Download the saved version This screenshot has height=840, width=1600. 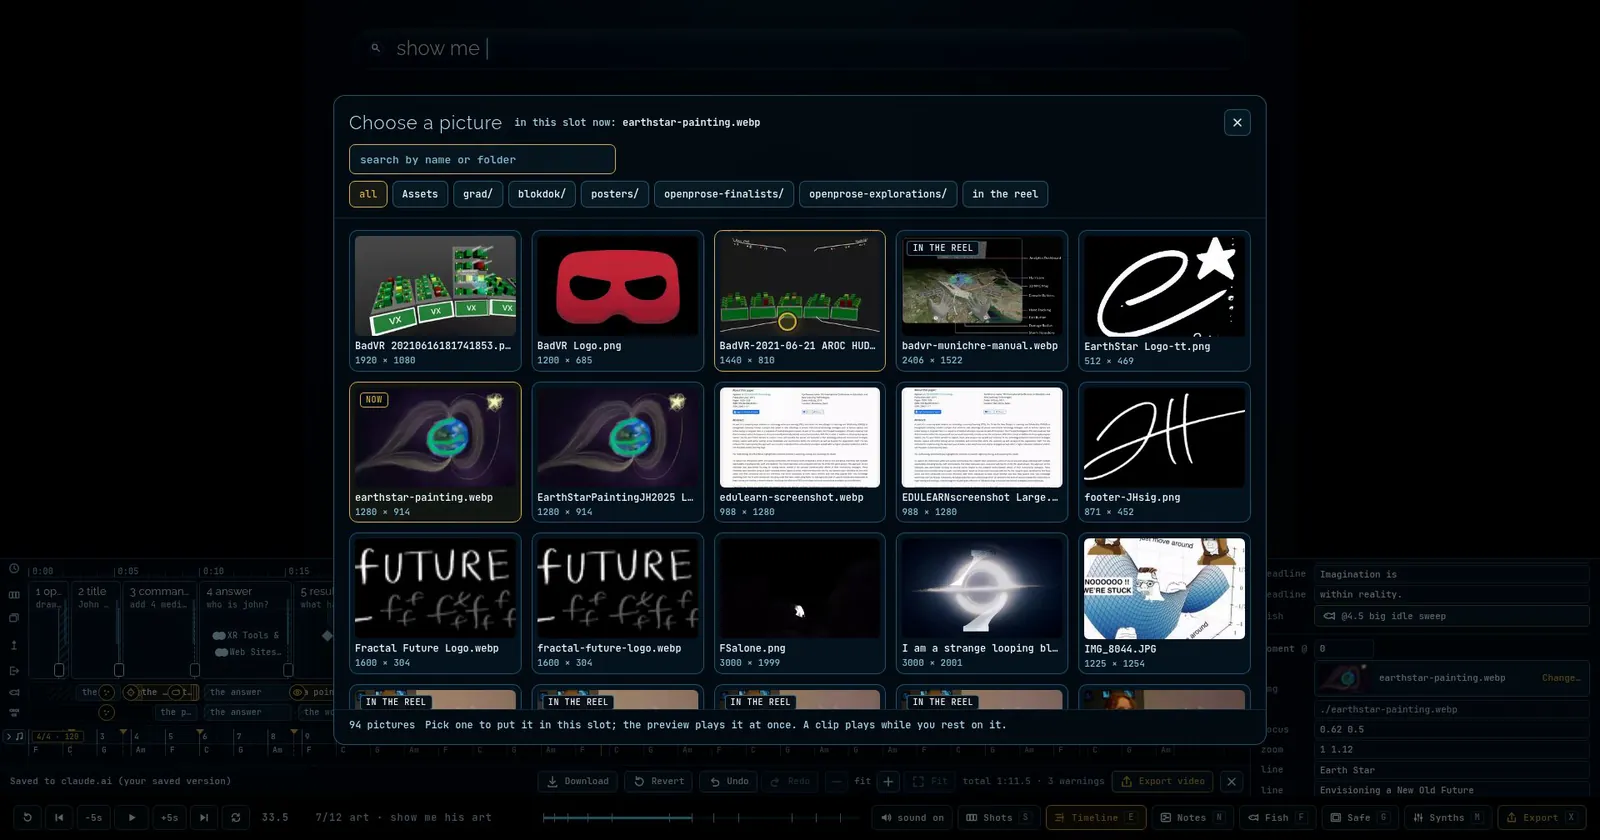point(577,781)
